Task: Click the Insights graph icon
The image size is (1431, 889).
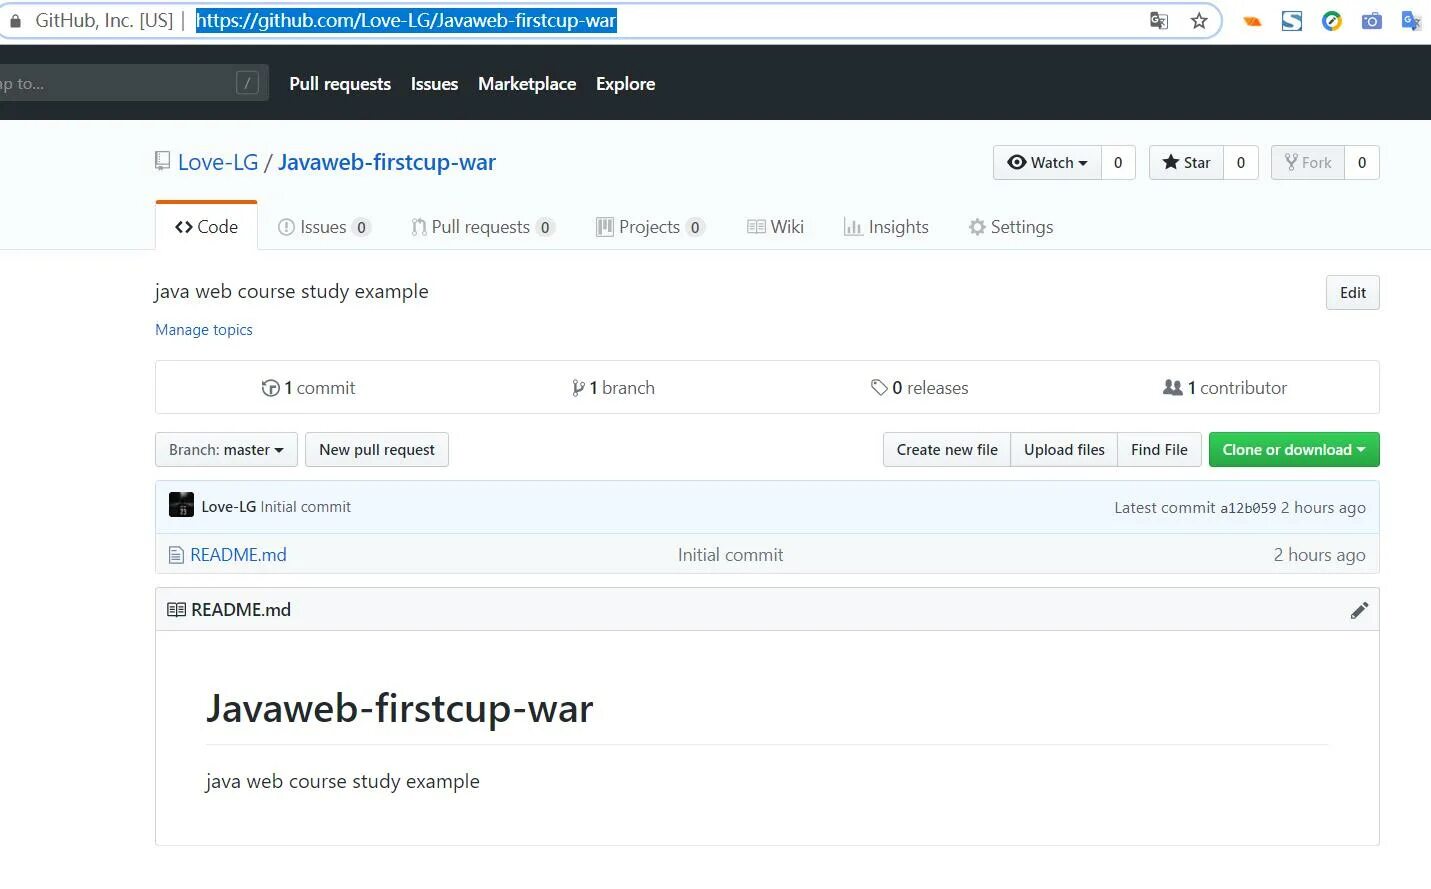Action: [x=853, y=227]
